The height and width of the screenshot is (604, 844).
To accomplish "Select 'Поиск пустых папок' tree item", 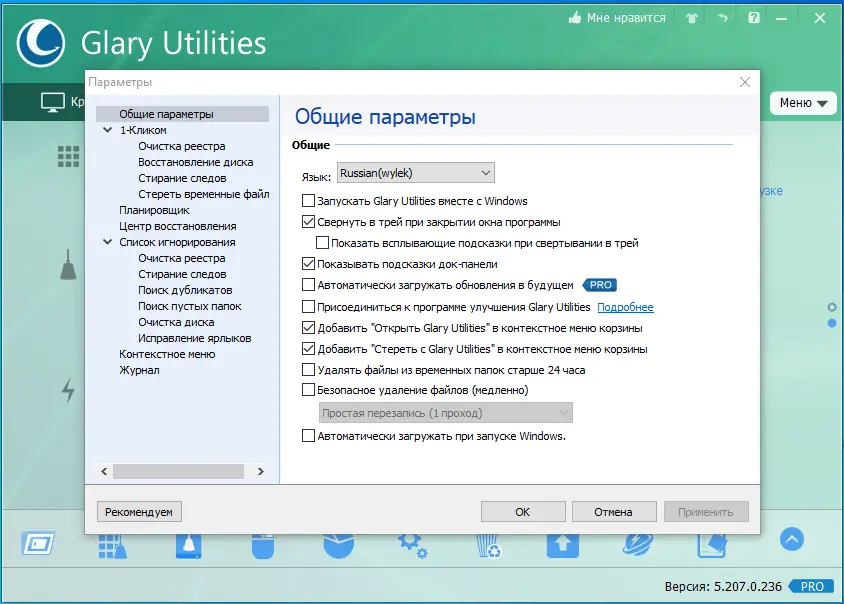I will [189, 306].
